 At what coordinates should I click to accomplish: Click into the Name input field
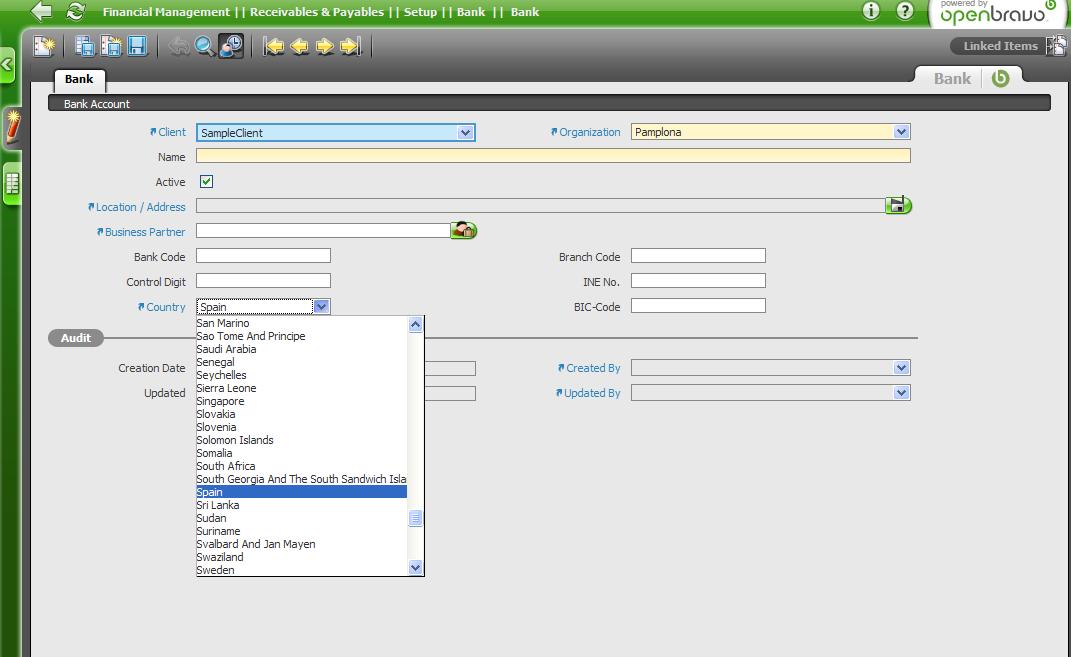[552, 157]
